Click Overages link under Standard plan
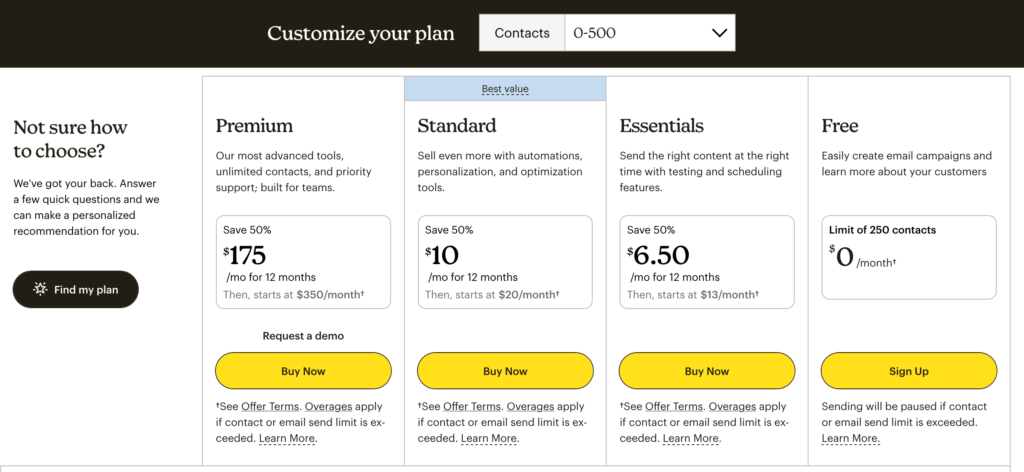1024x472 pixels. 532,407
